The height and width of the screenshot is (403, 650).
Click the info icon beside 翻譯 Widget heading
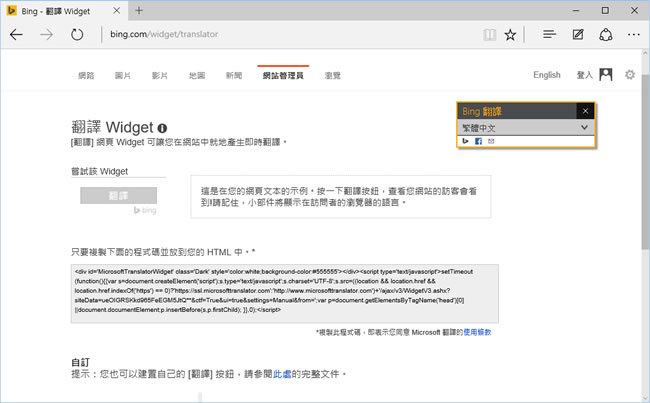[162, 128]
